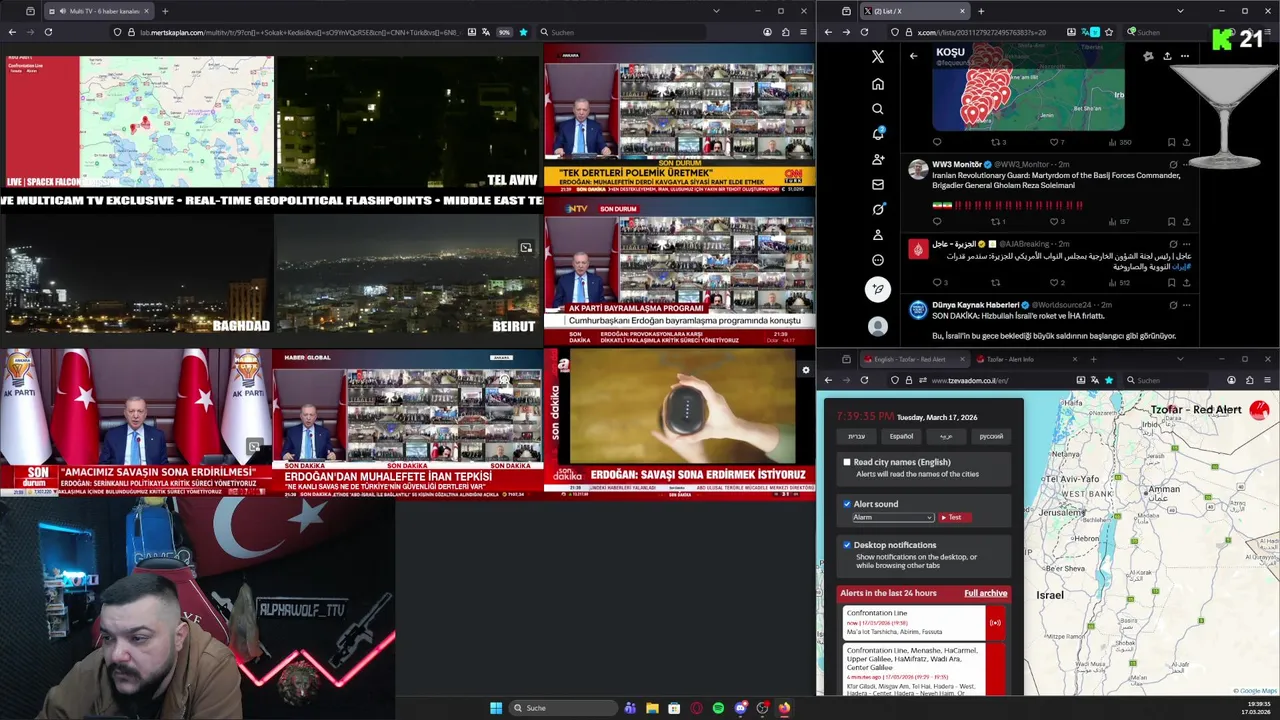Reload the Tzofar Red Alert page

(864, 380)
